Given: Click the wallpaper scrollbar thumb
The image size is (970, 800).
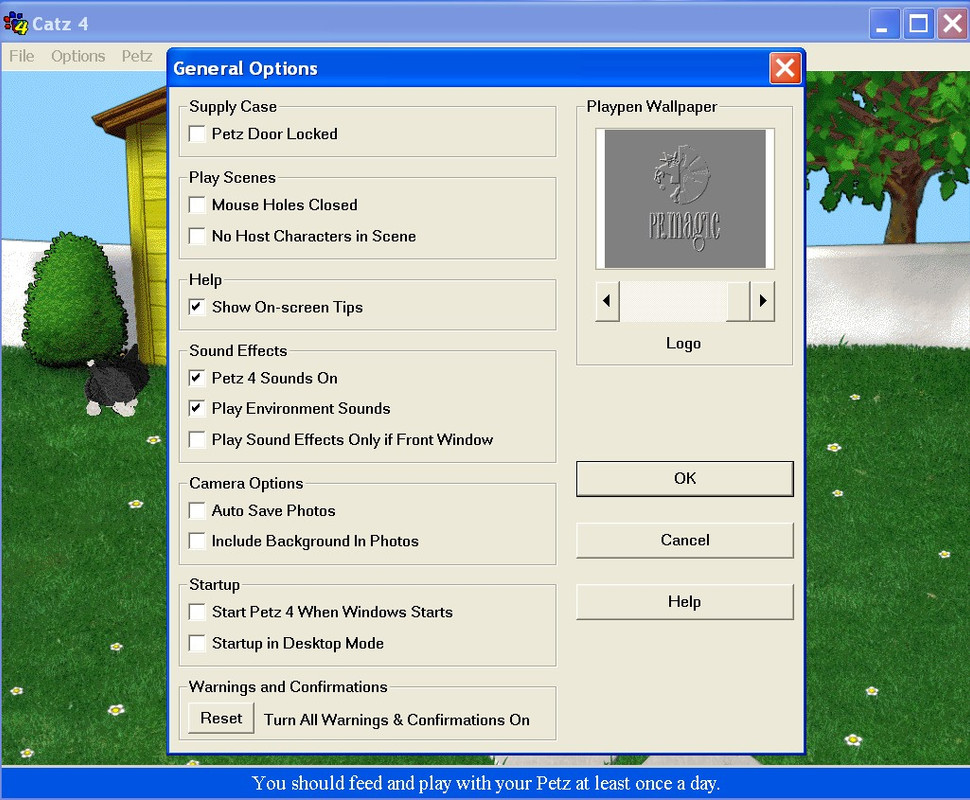Looking at the screenshot, I should coord(738,301).
